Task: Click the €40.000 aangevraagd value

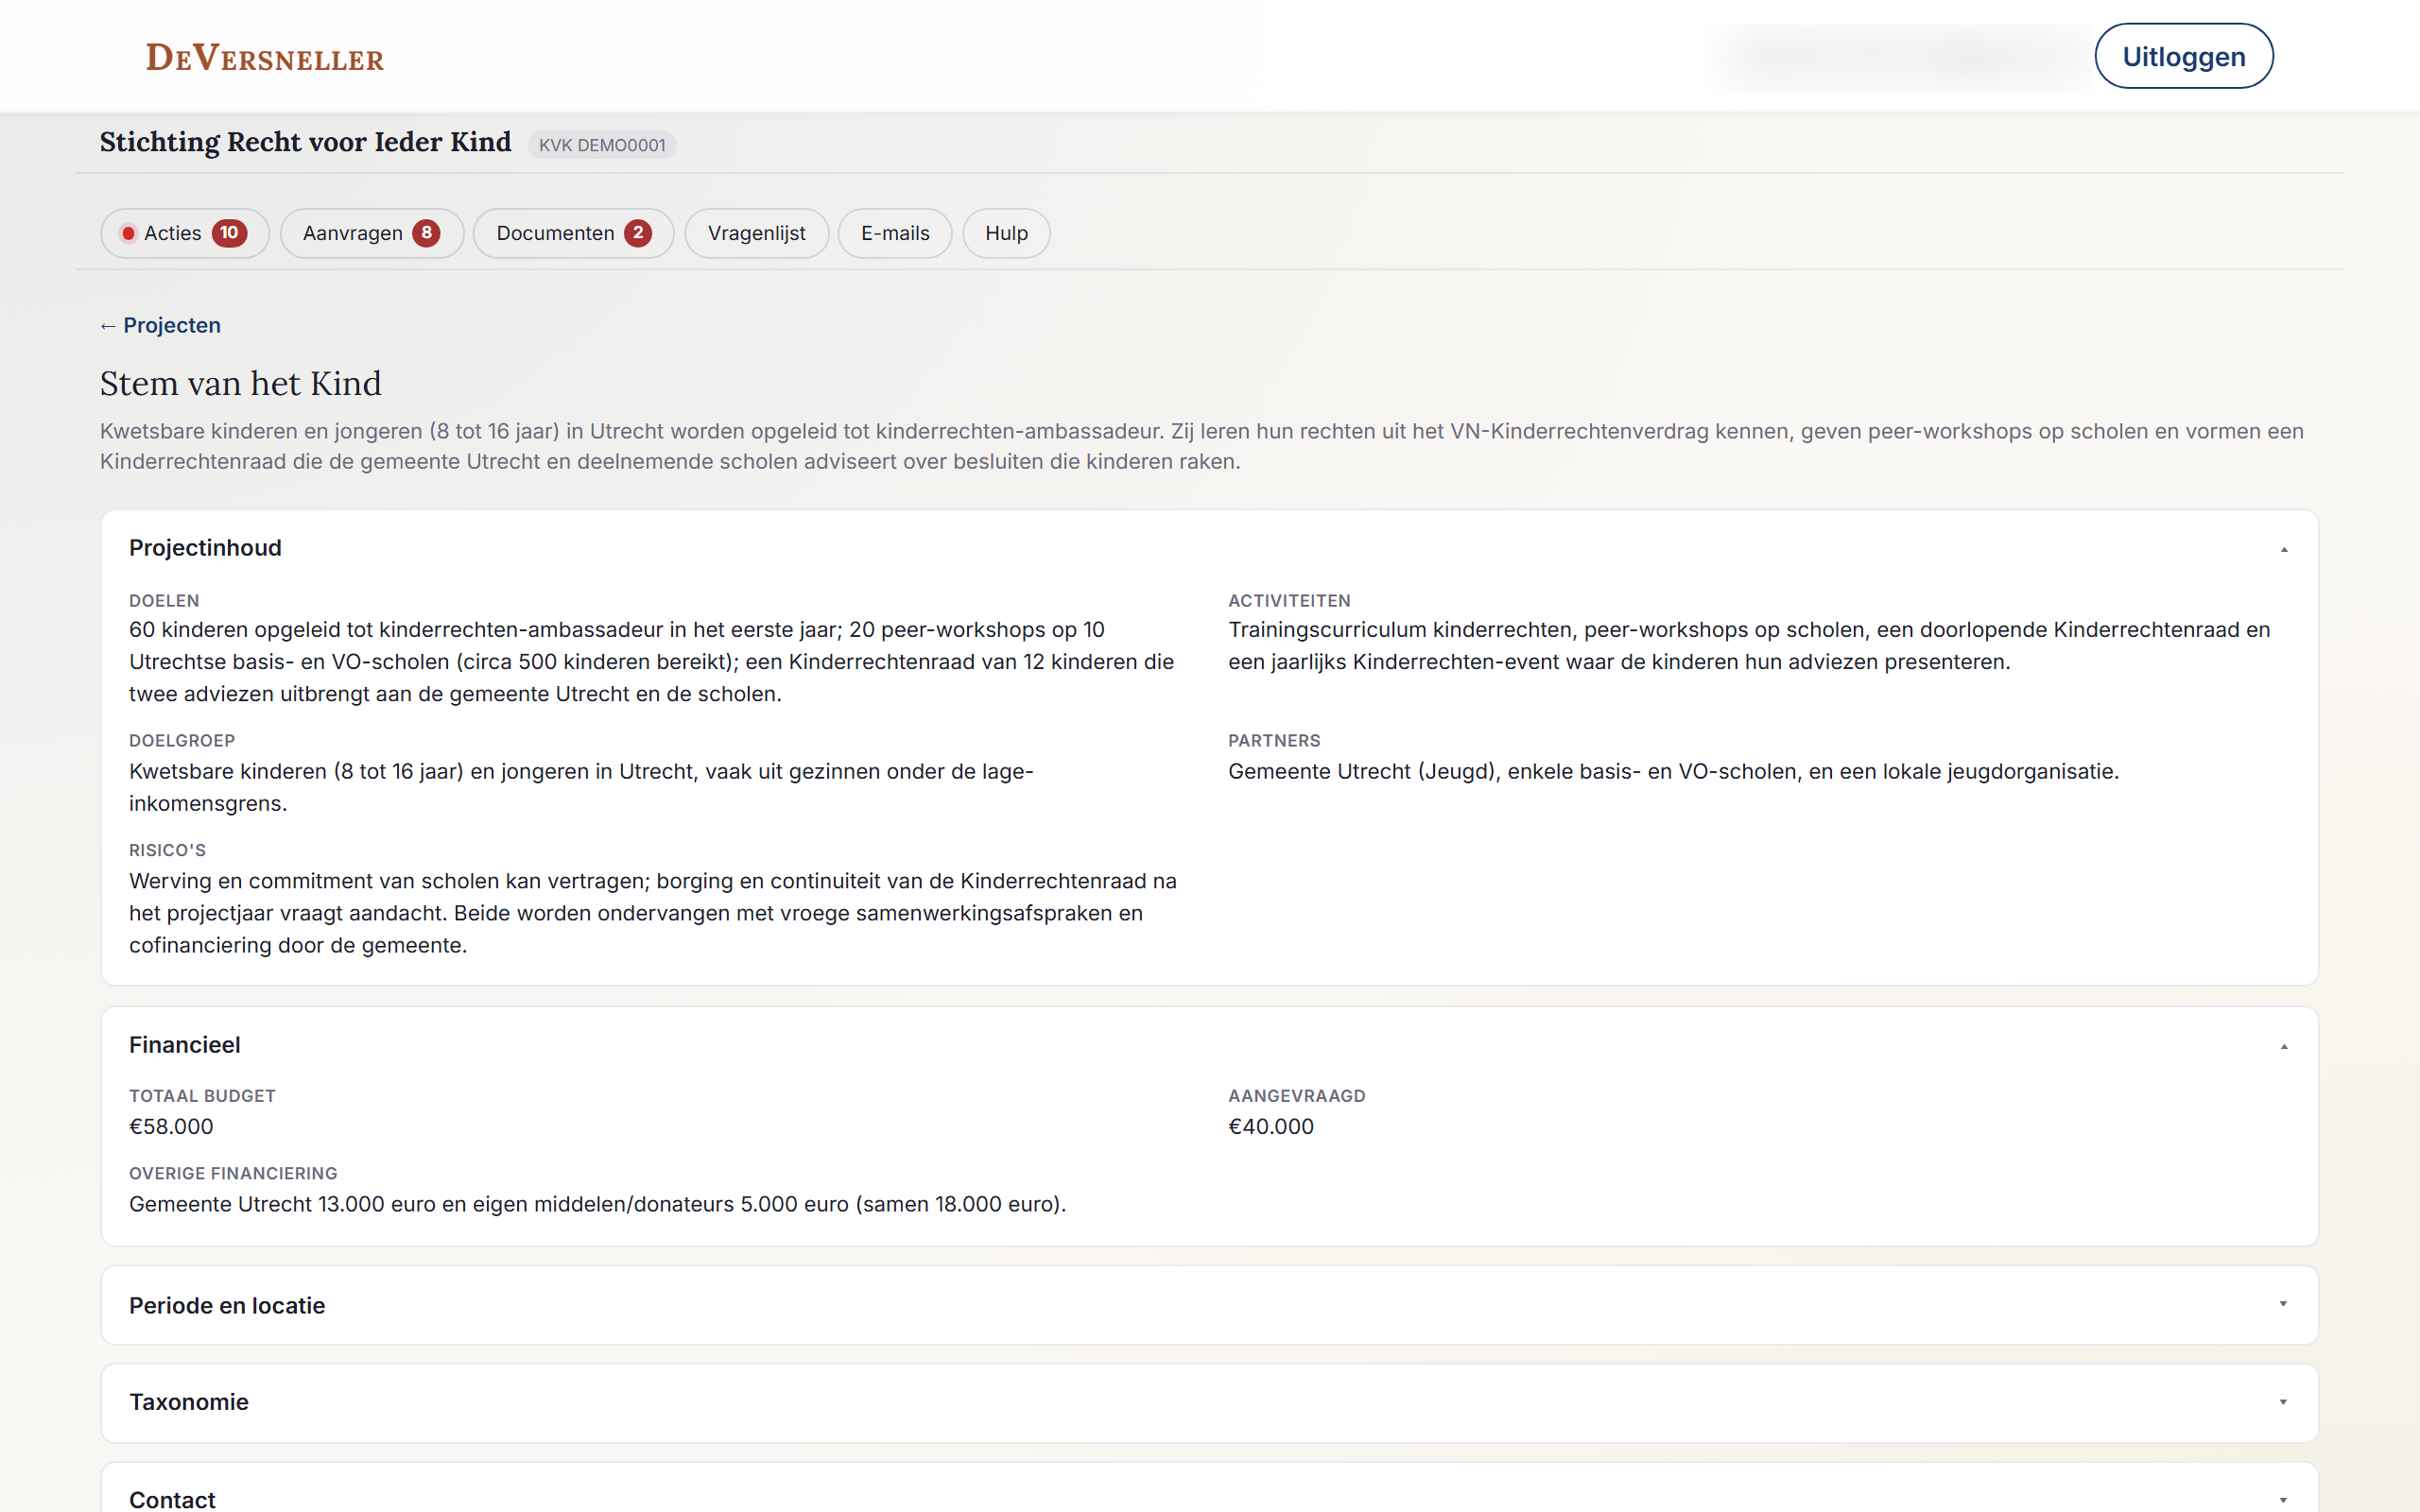Action: click(1271, 1127)
